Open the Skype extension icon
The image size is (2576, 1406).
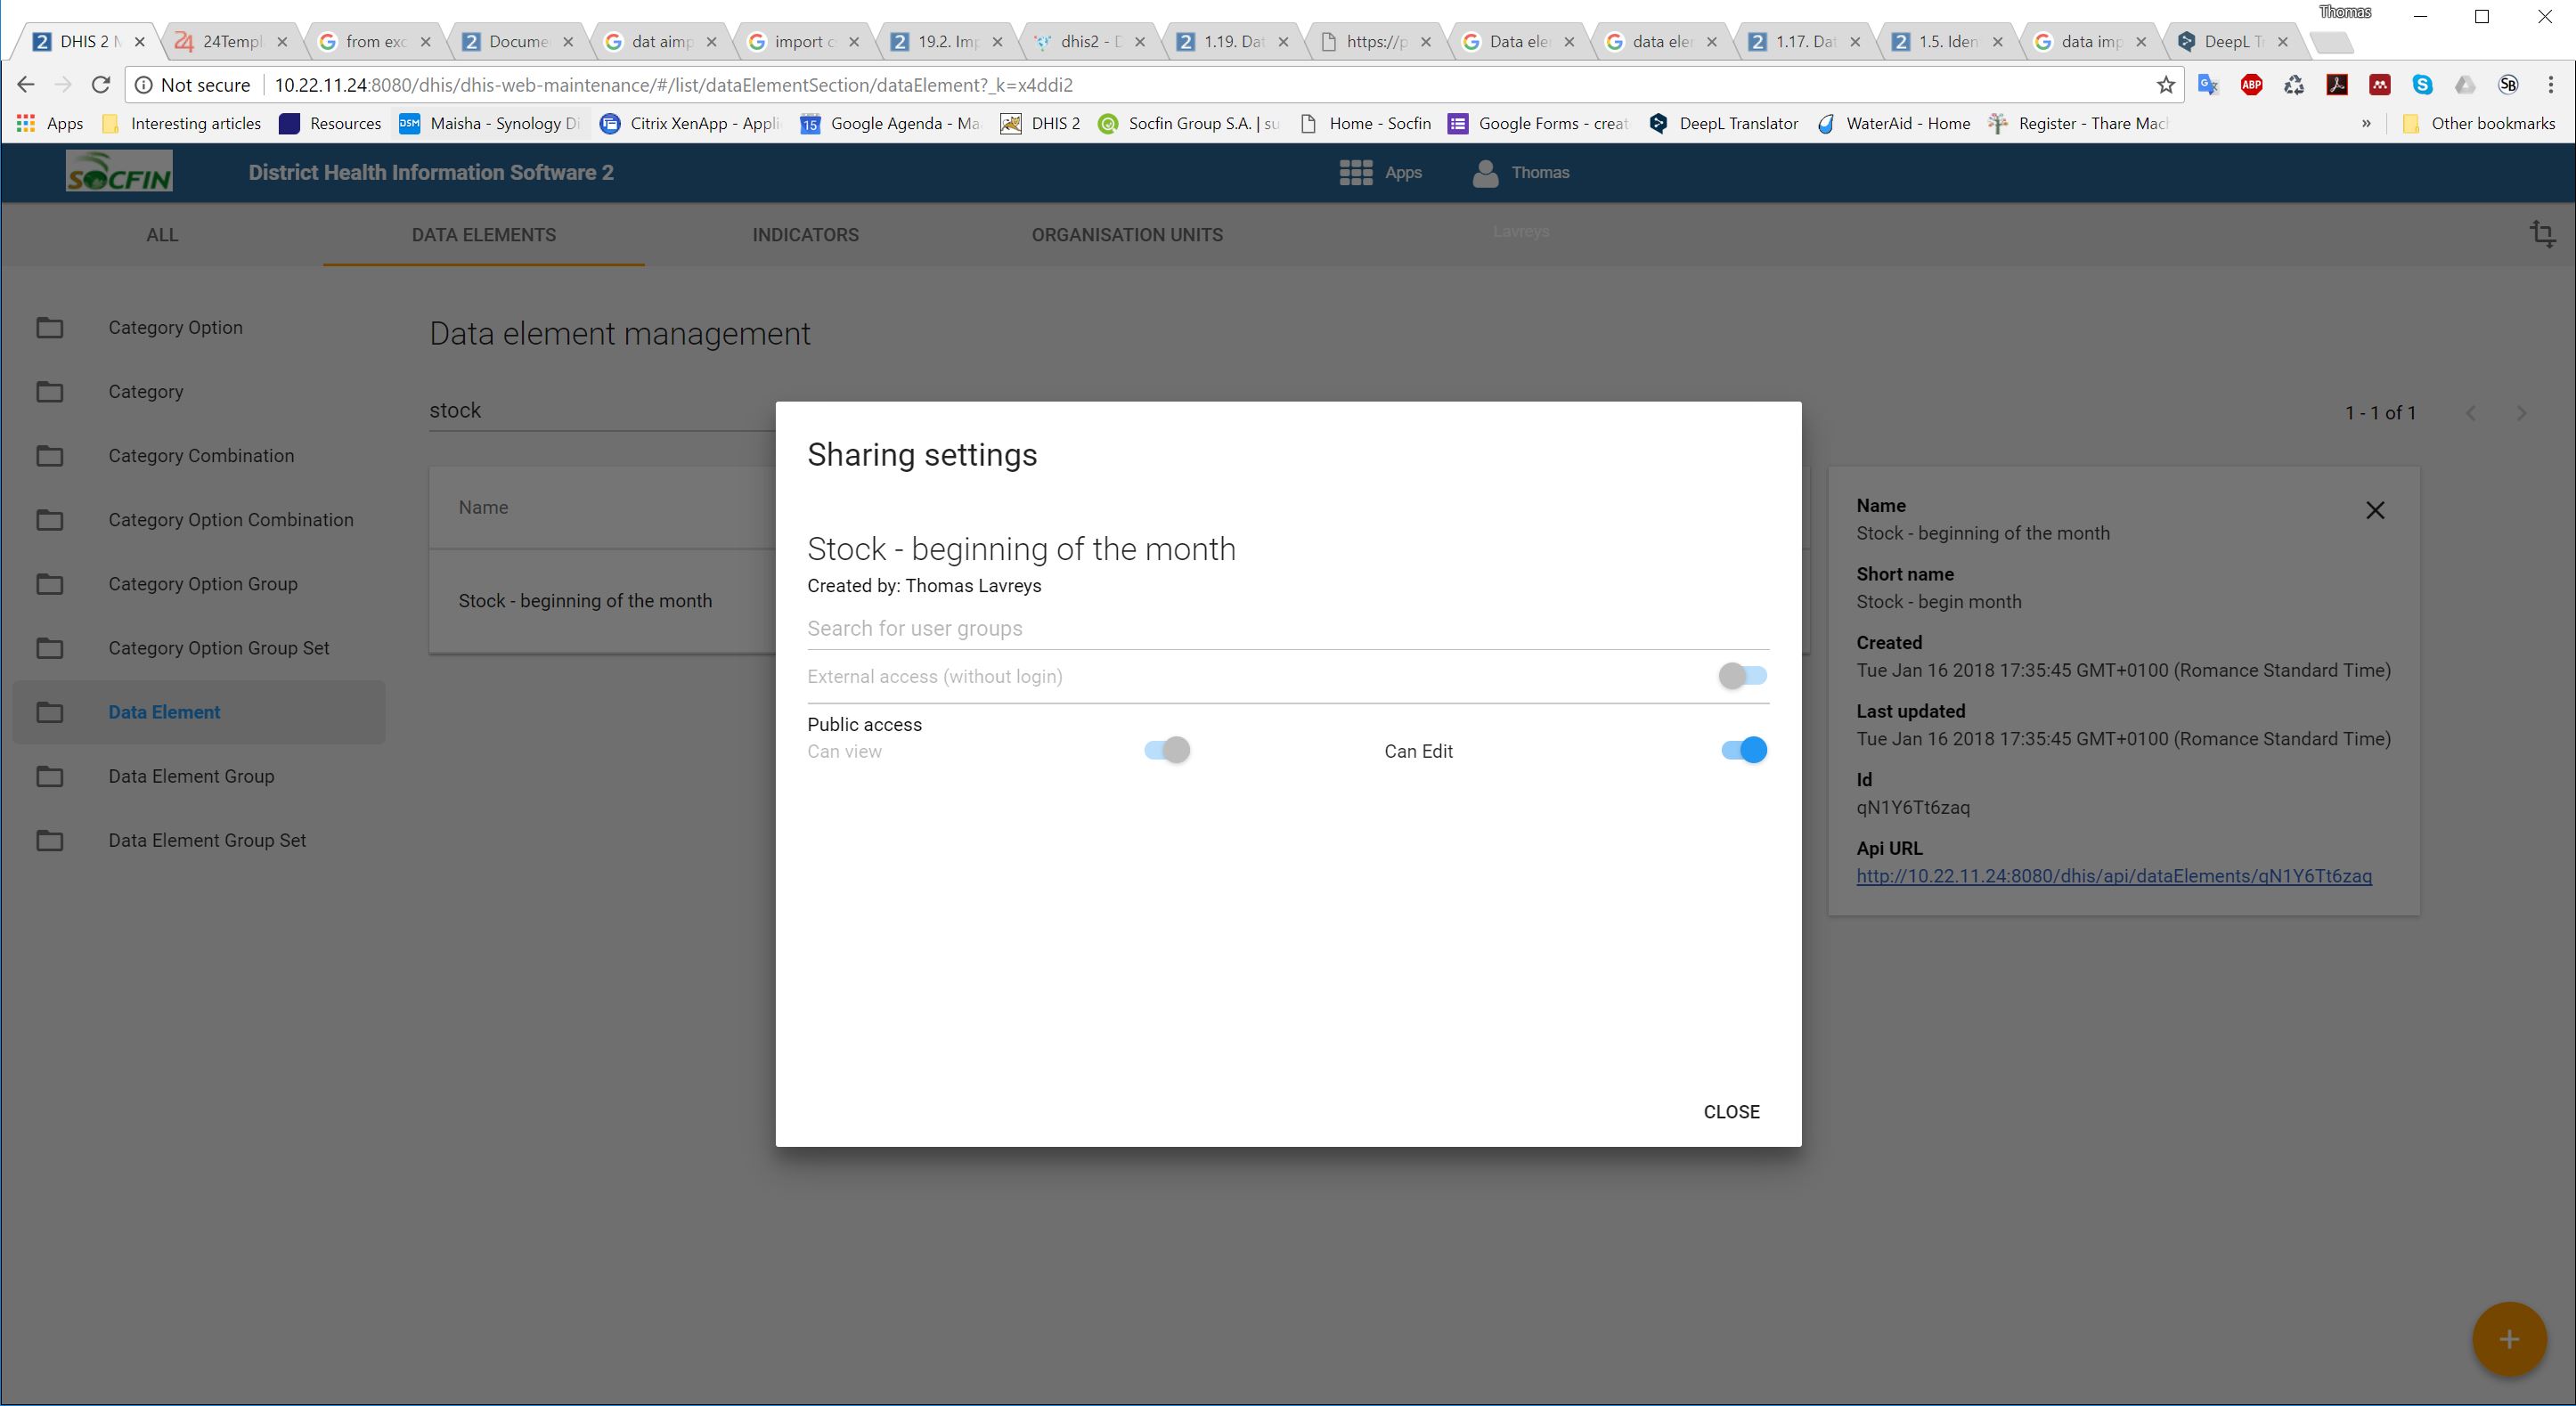coord(2422,85)
